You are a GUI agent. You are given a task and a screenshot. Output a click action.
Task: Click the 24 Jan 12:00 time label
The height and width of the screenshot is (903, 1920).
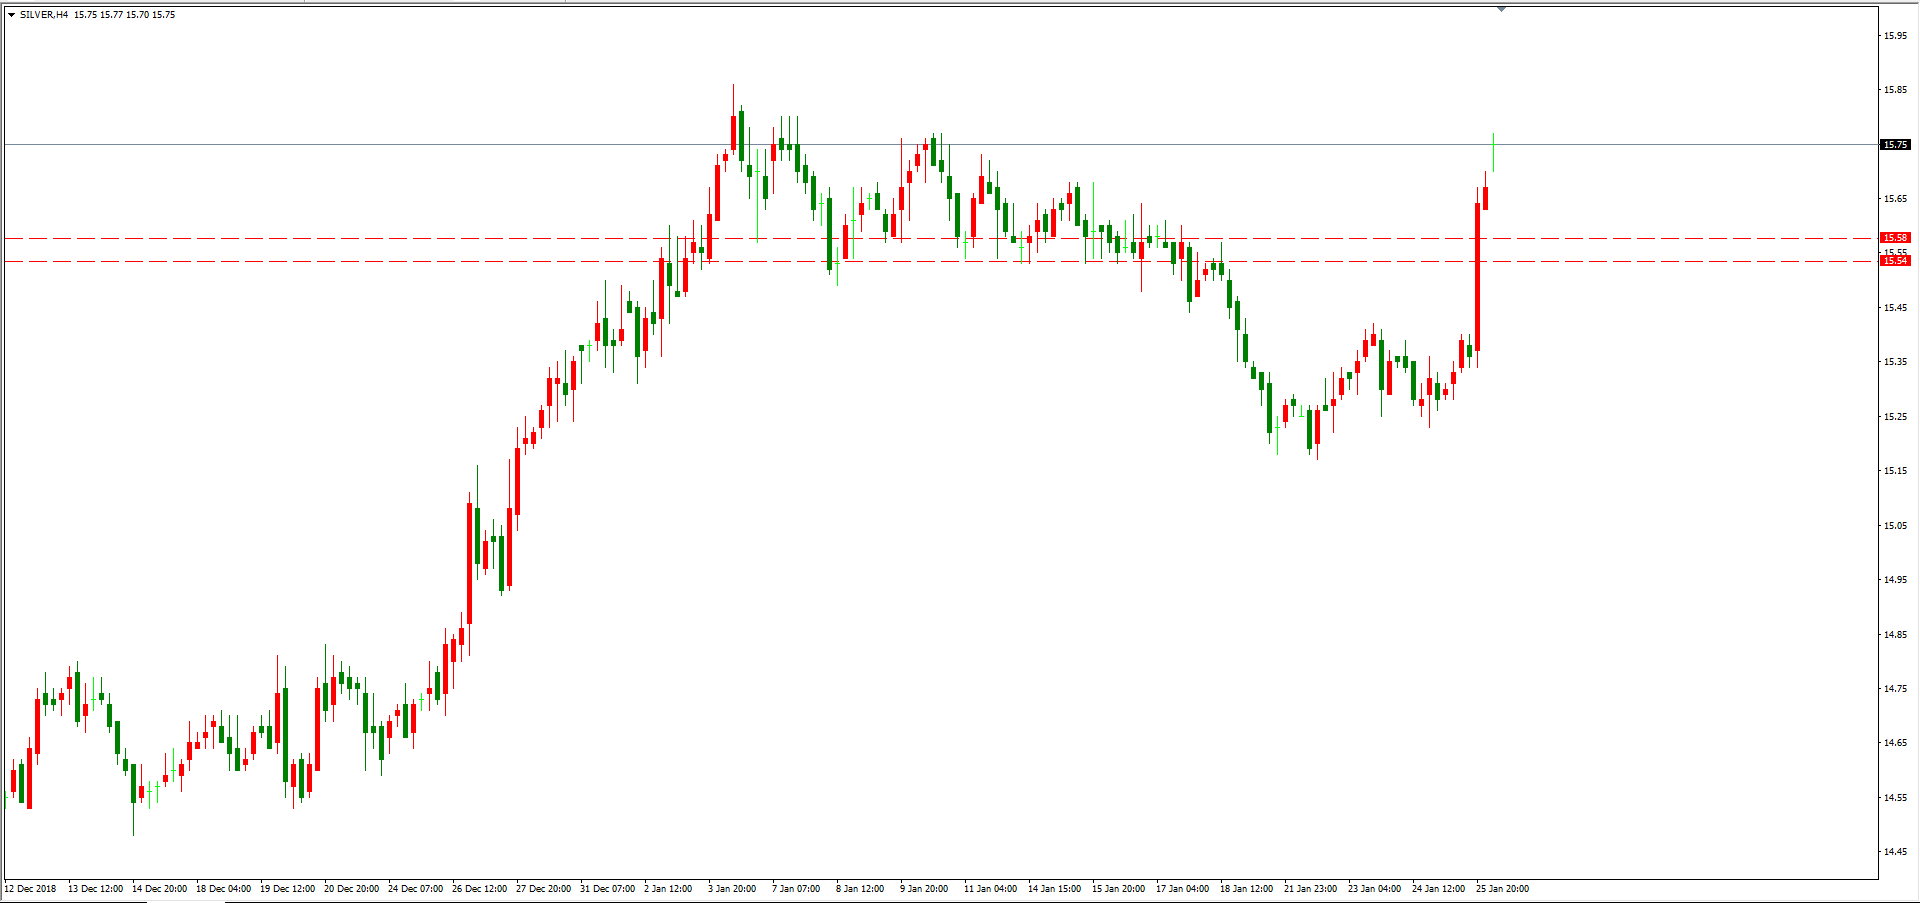pyautogui.click(x=1439, y=889)
